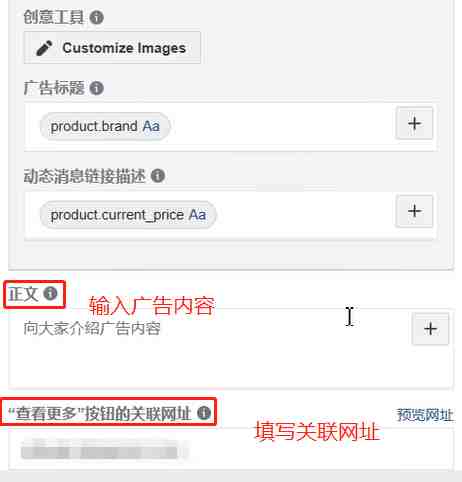Open Aa formatting on product.current_price tag
Image resolution: width=462 pixels, height=482 pixels.
coord(197,215)
